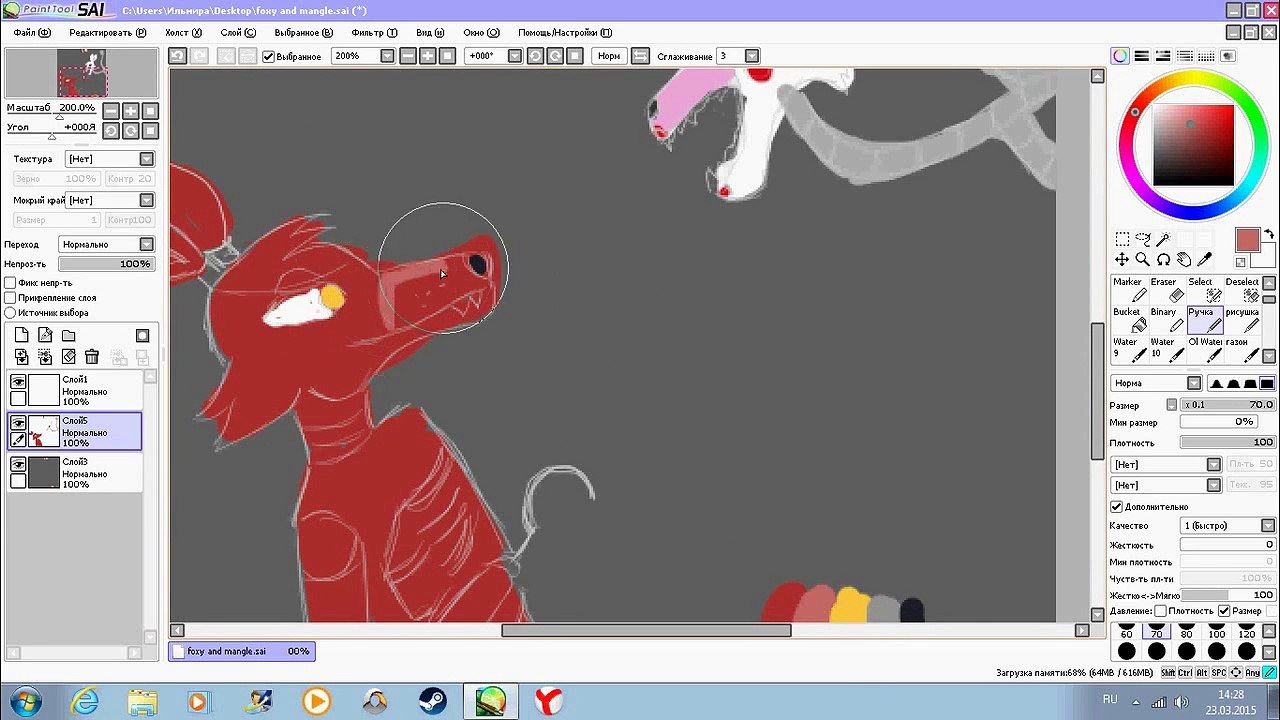Enable Фикс непр-ть checkbox

11,283
